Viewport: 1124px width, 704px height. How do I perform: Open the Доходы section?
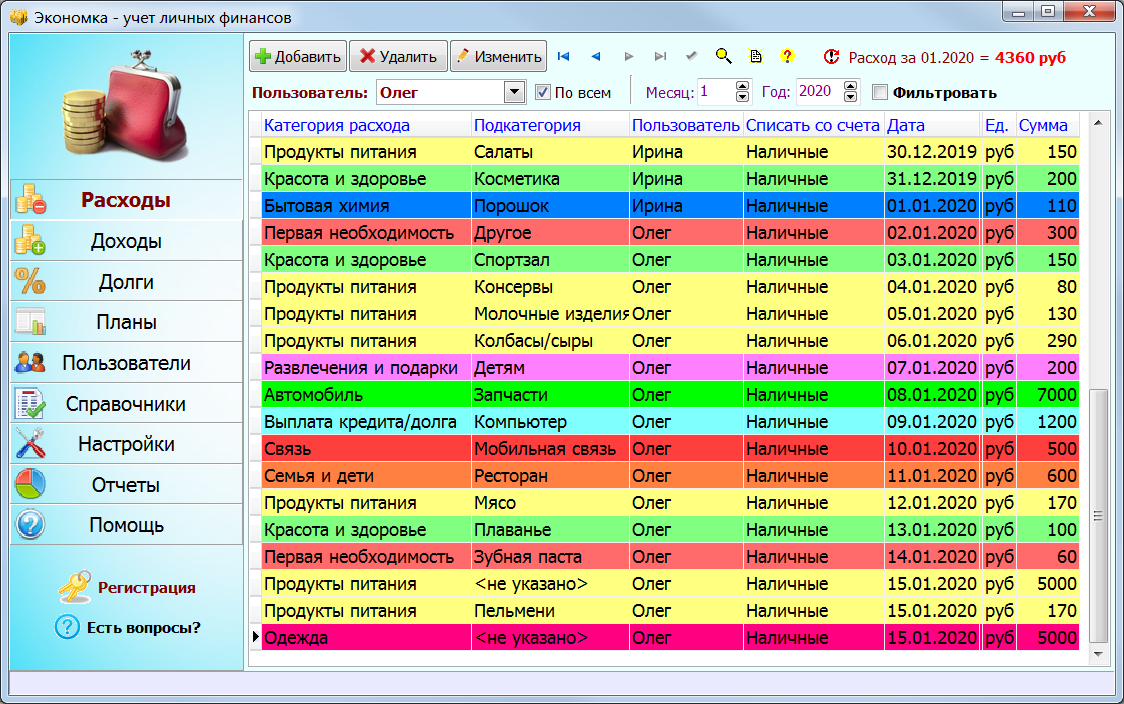tap(127, 240)
